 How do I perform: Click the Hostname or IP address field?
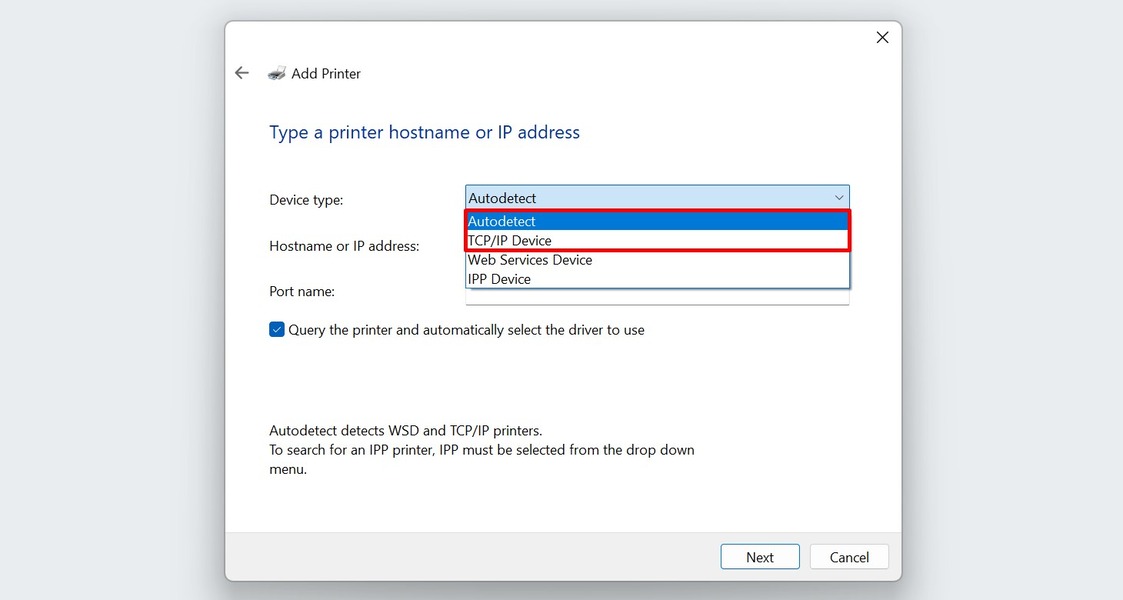[x=656, y=246]
